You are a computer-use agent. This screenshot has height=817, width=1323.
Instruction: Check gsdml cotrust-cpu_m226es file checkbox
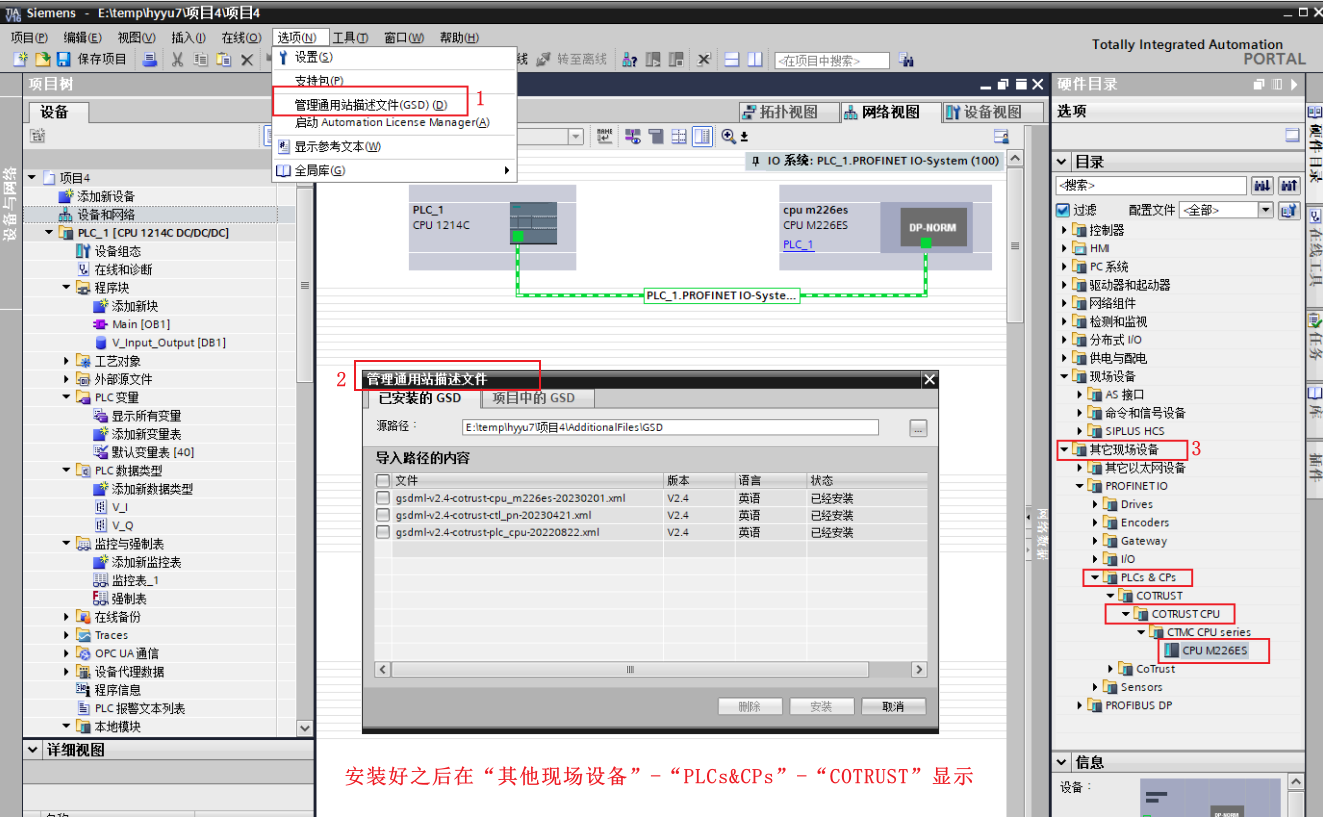(x=382, y=497)
